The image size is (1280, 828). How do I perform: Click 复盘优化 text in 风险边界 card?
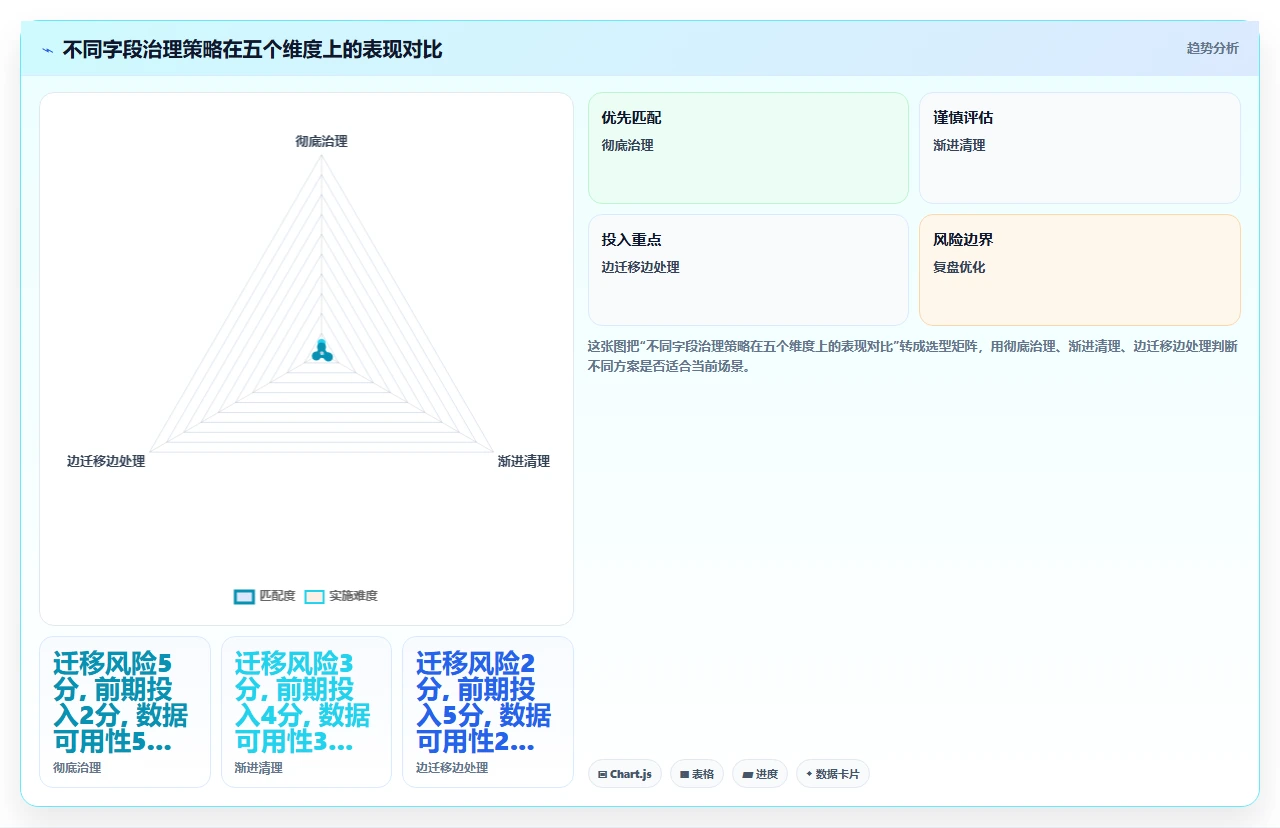[959, 267]
